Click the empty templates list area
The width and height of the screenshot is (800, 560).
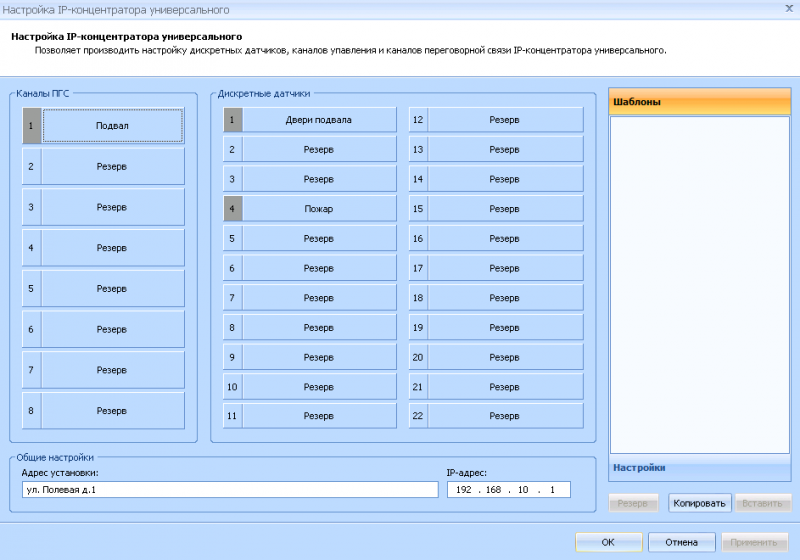[x=699, y=285]
